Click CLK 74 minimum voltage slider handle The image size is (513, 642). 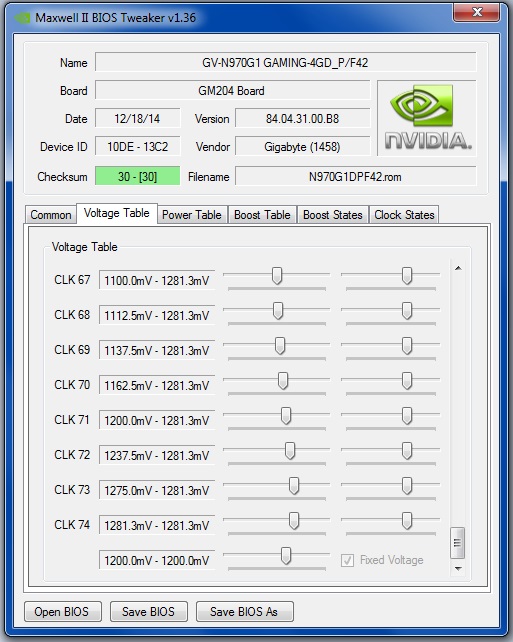[x=294, y=521]
